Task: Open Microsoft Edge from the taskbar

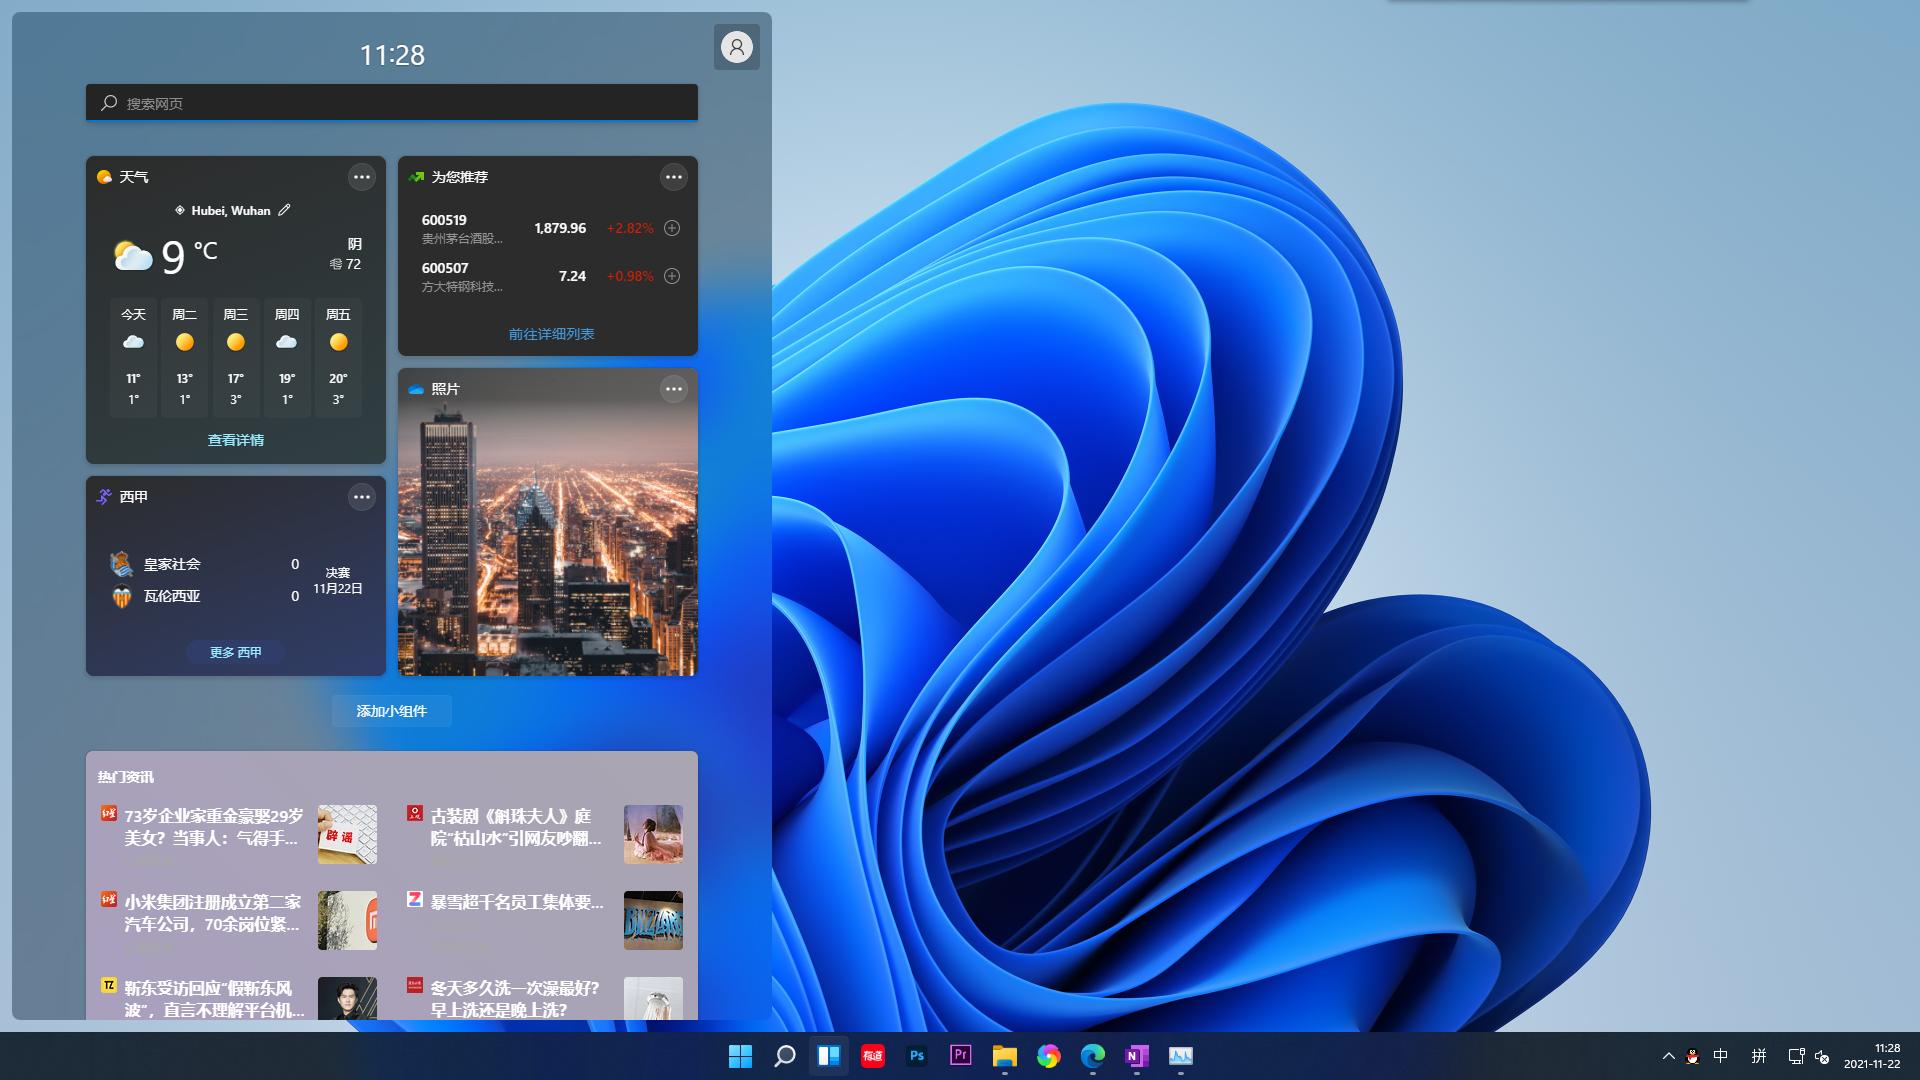Action: (1093, 1056)
